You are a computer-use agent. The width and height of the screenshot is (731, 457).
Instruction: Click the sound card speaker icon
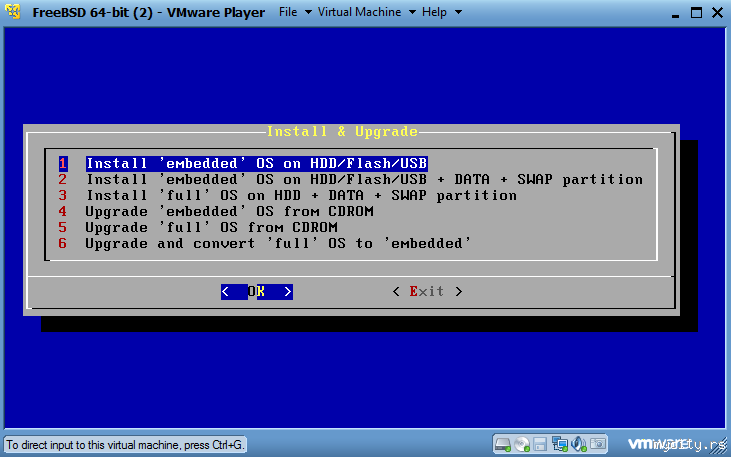tap(579, 444)
